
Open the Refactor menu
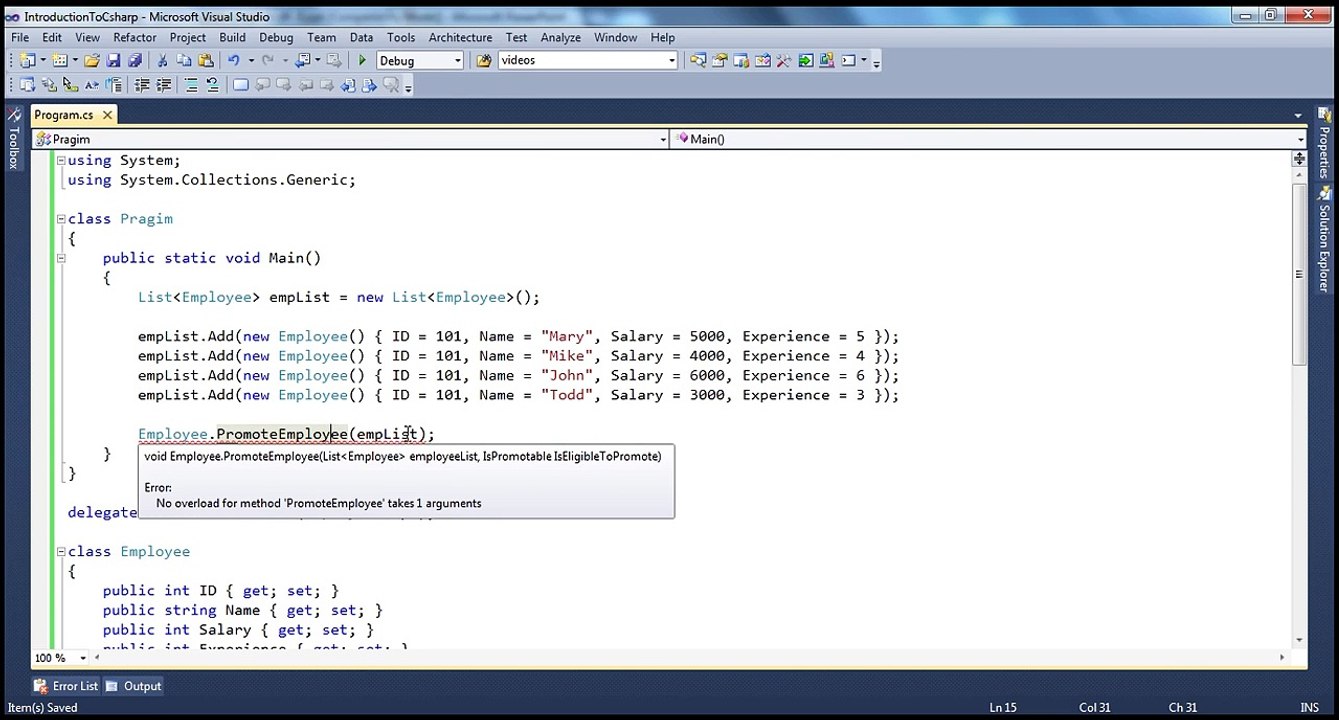tap(135, 37)
